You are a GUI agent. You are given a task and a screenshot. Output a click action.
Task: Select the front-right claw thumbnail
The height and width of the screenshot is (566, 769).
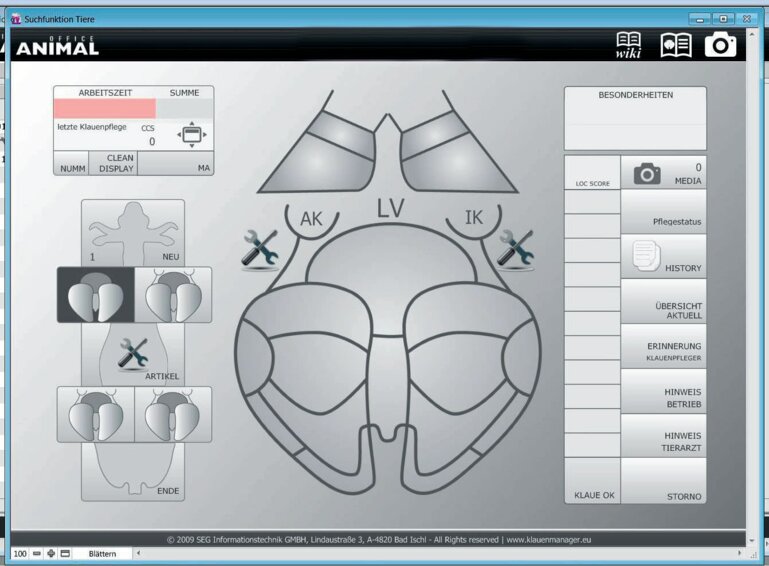click(173, 296)
